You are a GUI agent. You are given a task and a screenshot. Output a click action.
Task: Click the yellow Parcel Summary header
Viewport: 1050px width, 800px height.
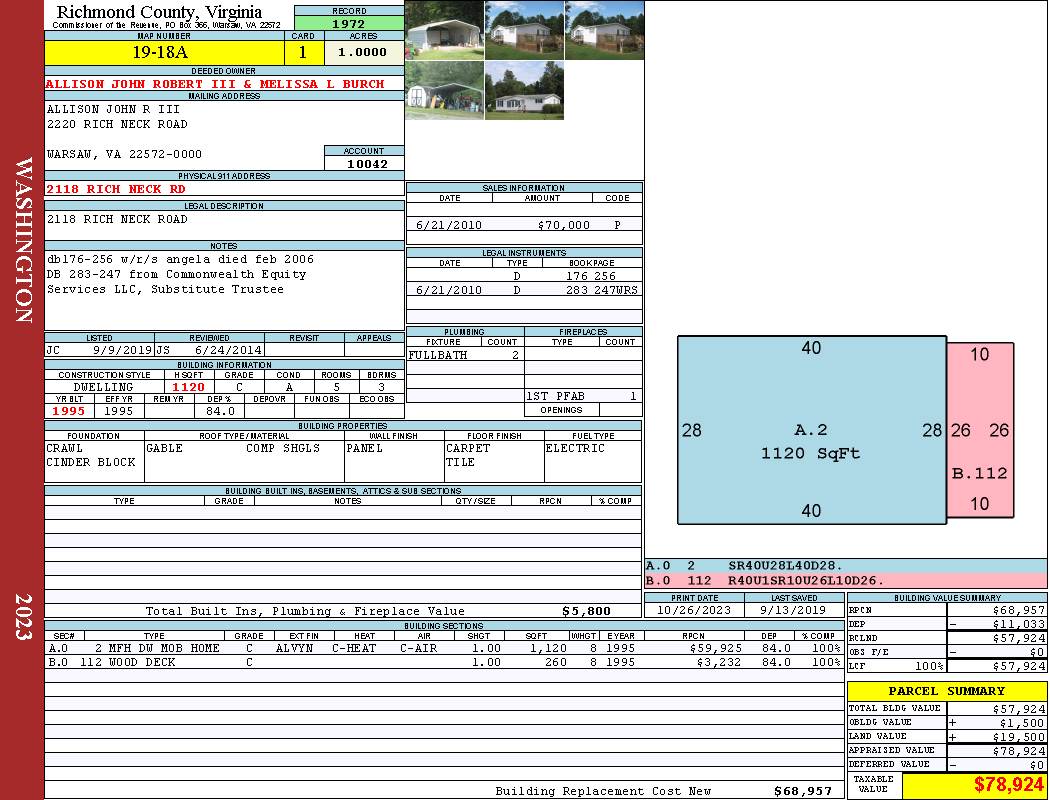pyautogui.click(x=946, y=691)
